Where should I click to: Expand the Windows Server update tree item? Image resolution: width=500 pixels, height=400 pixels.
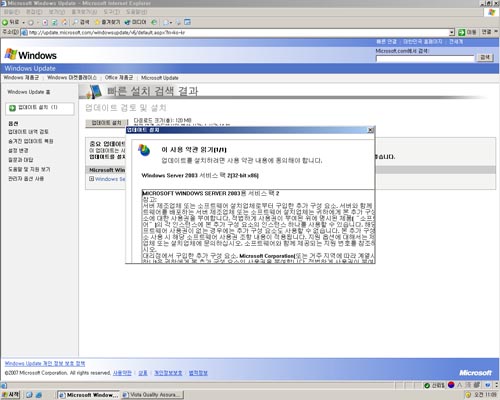[x=91, y=179]
